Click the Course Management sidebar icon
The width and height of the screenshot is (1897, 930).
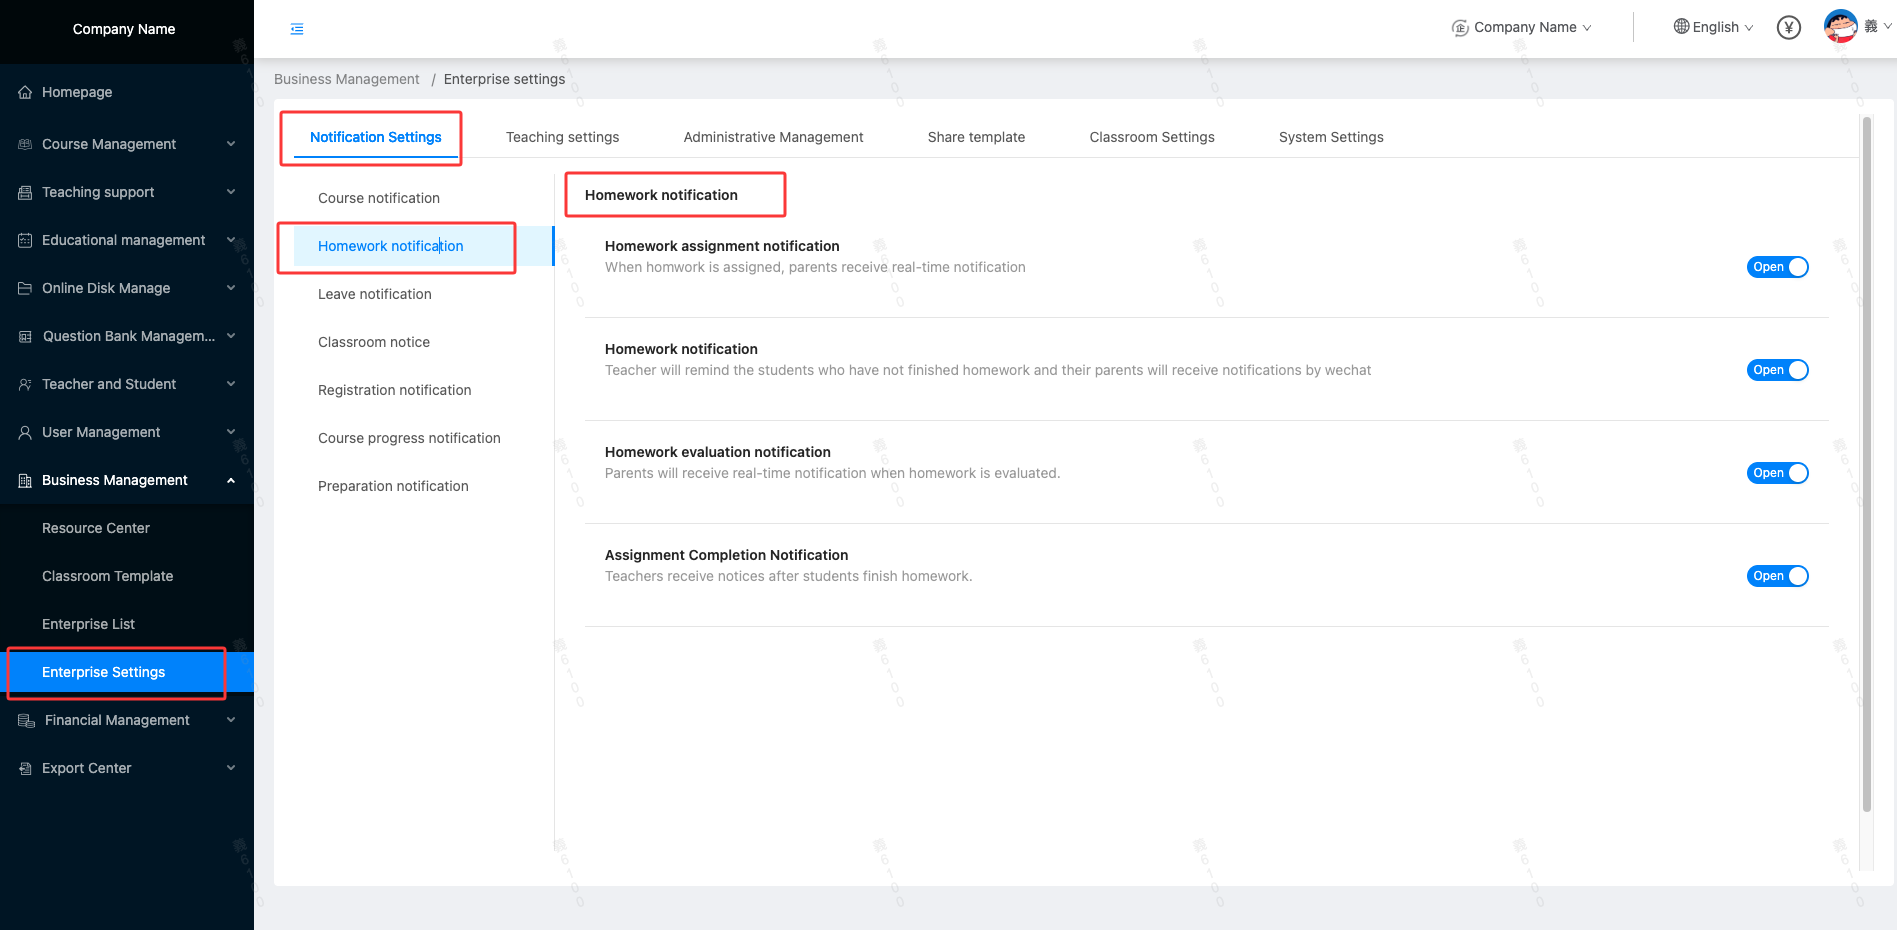click(x=25, y=145)
